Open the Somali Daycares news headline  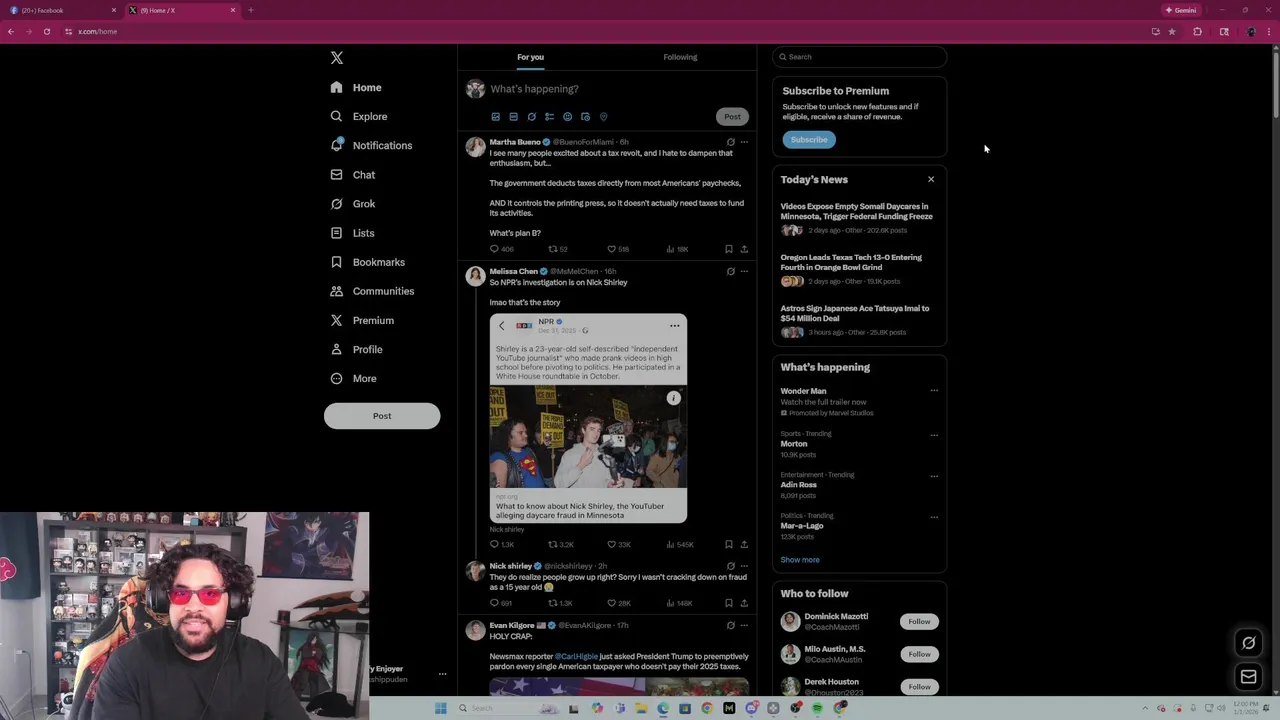click(857, 211)
